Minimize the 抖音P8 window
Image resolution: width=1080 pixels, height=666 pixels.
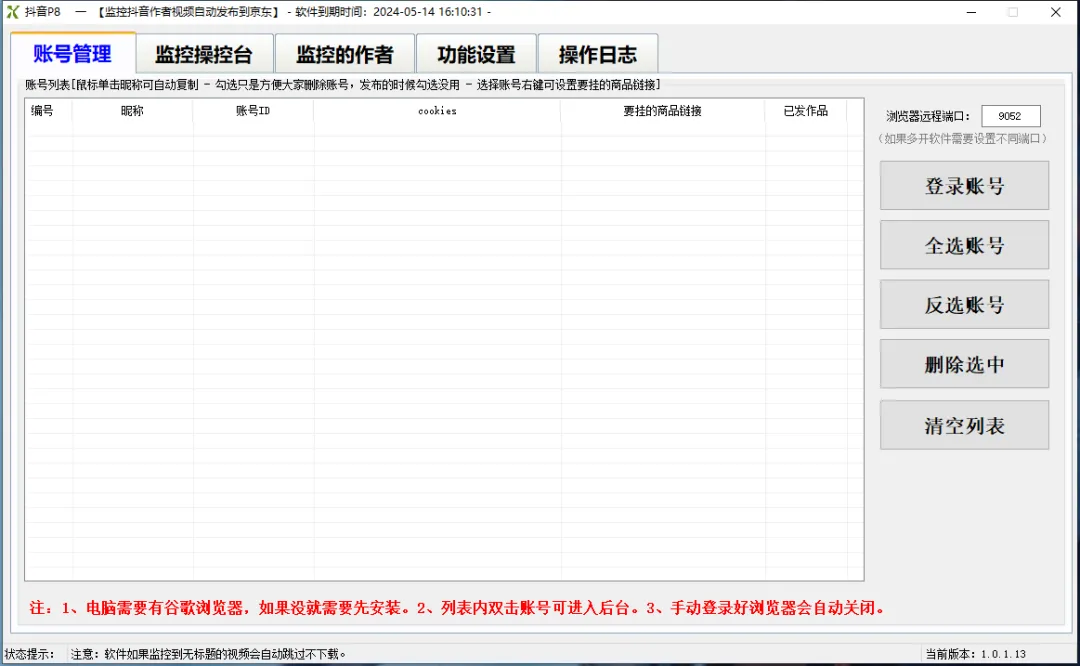point(971,12)
